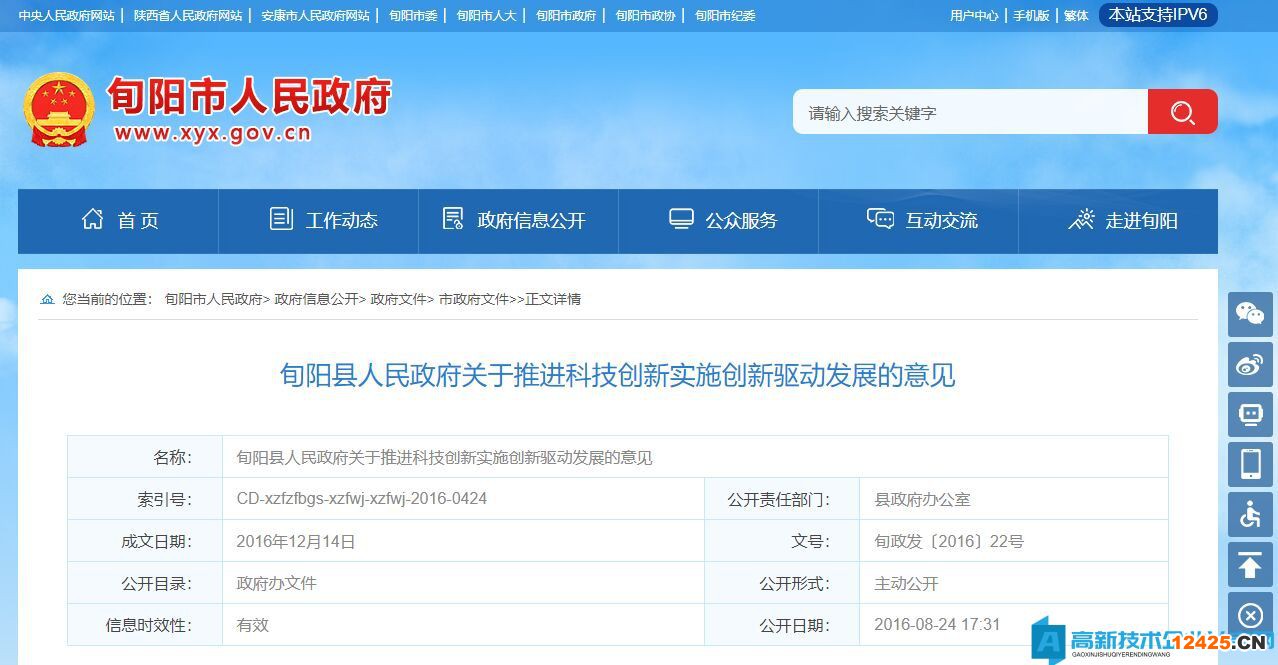Image resolution: width=1278 pixels, height=665 pixels.
Task: Switch to traditional Chinese via 繁体
Action: click(x=1074, y=15)
